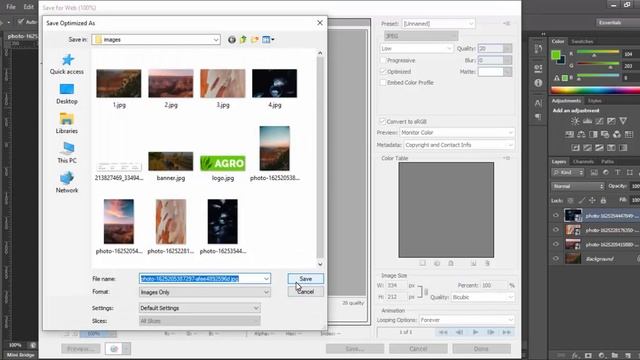
Task: Open the File name dropdown arrow
Action: coord(266,279)
